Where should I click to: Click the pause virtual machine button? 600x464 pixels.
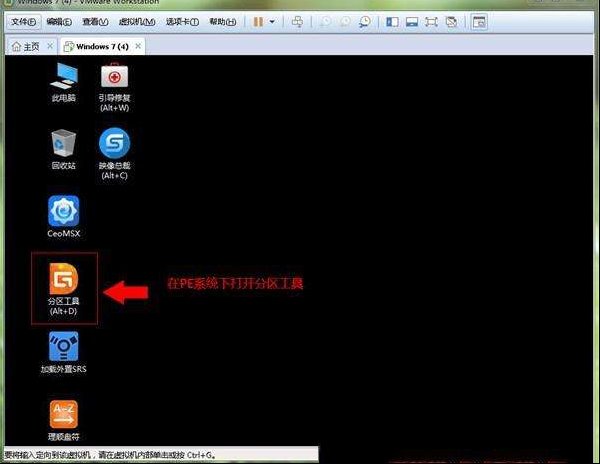coord(258,22)
